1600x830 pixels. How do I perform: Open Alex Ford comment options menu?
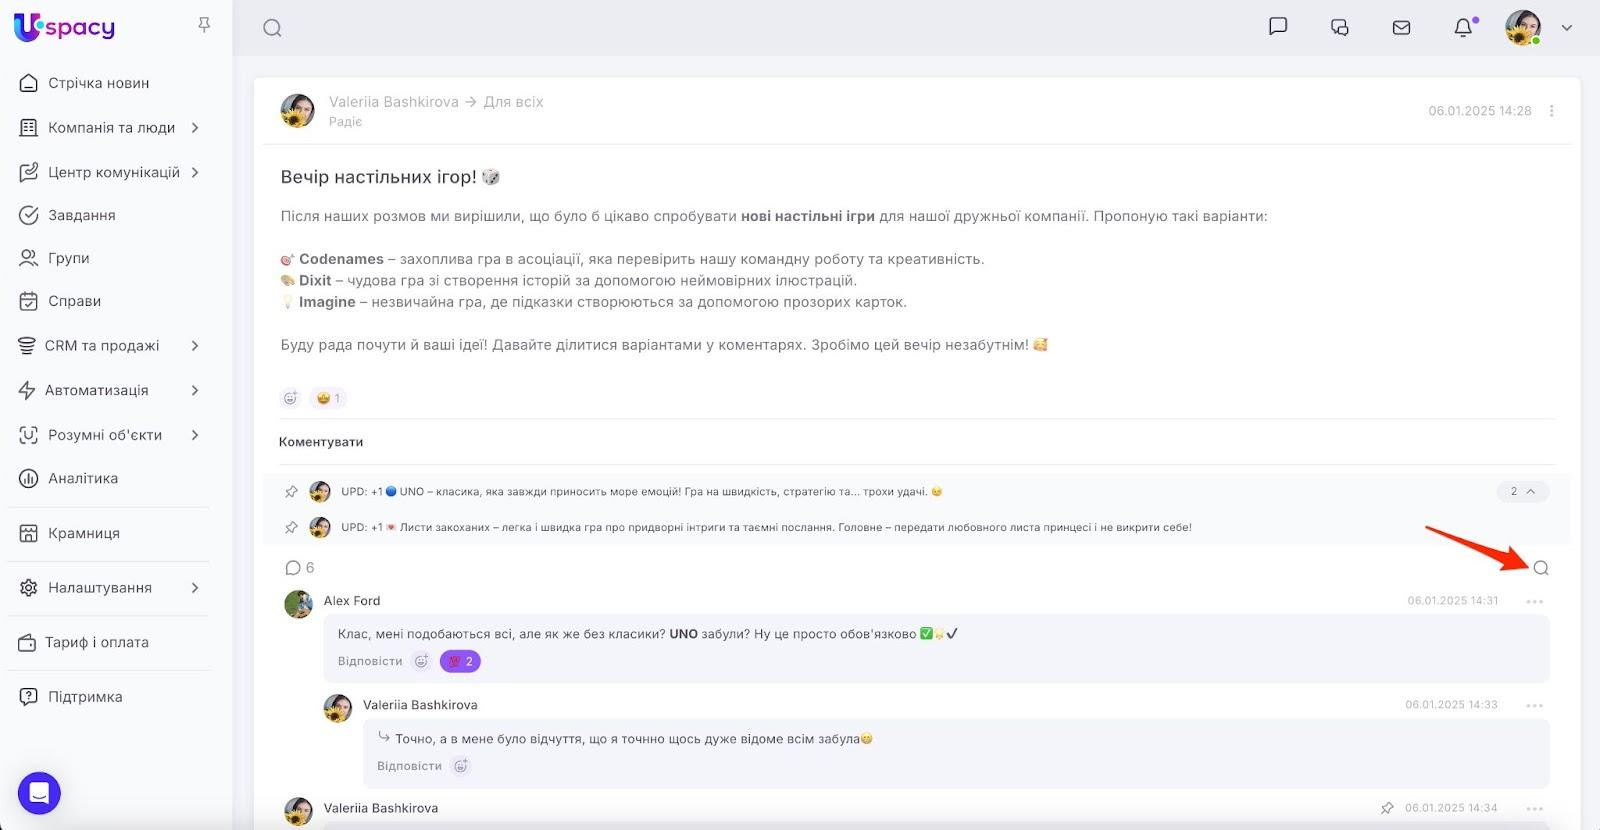coord(1534,601)
